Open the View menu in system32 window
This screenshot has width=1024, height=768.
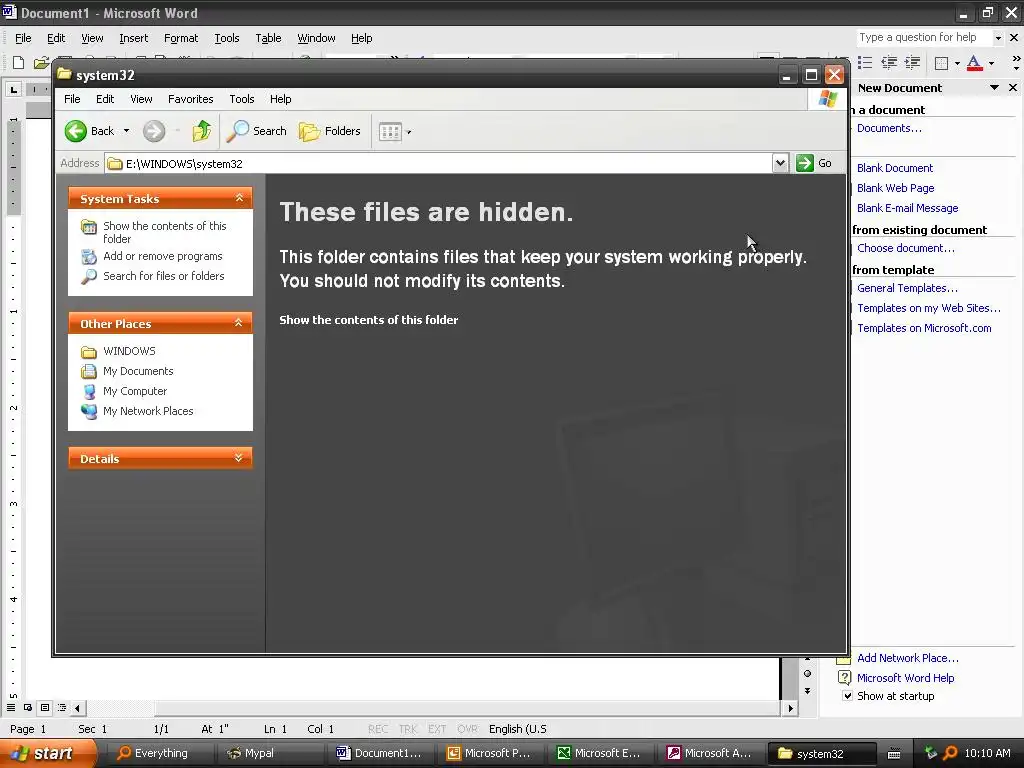pos(141,99)
